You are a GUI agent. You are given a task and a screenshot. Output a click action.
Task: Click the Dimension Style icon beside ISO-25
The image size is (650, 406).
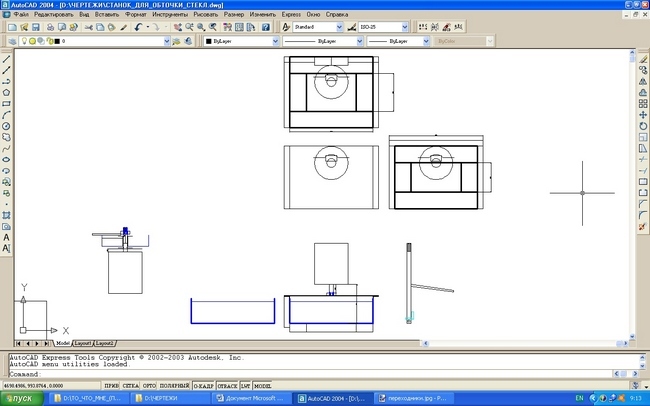click(352, 27)
